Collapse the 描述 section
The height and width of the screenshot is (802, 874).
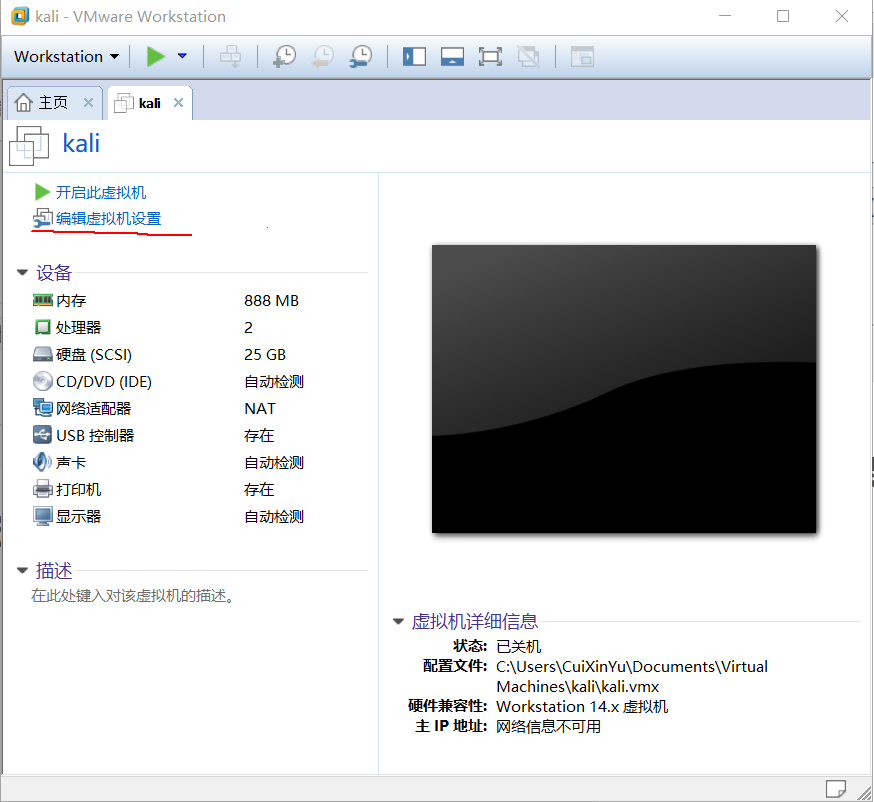coord(23,570)
